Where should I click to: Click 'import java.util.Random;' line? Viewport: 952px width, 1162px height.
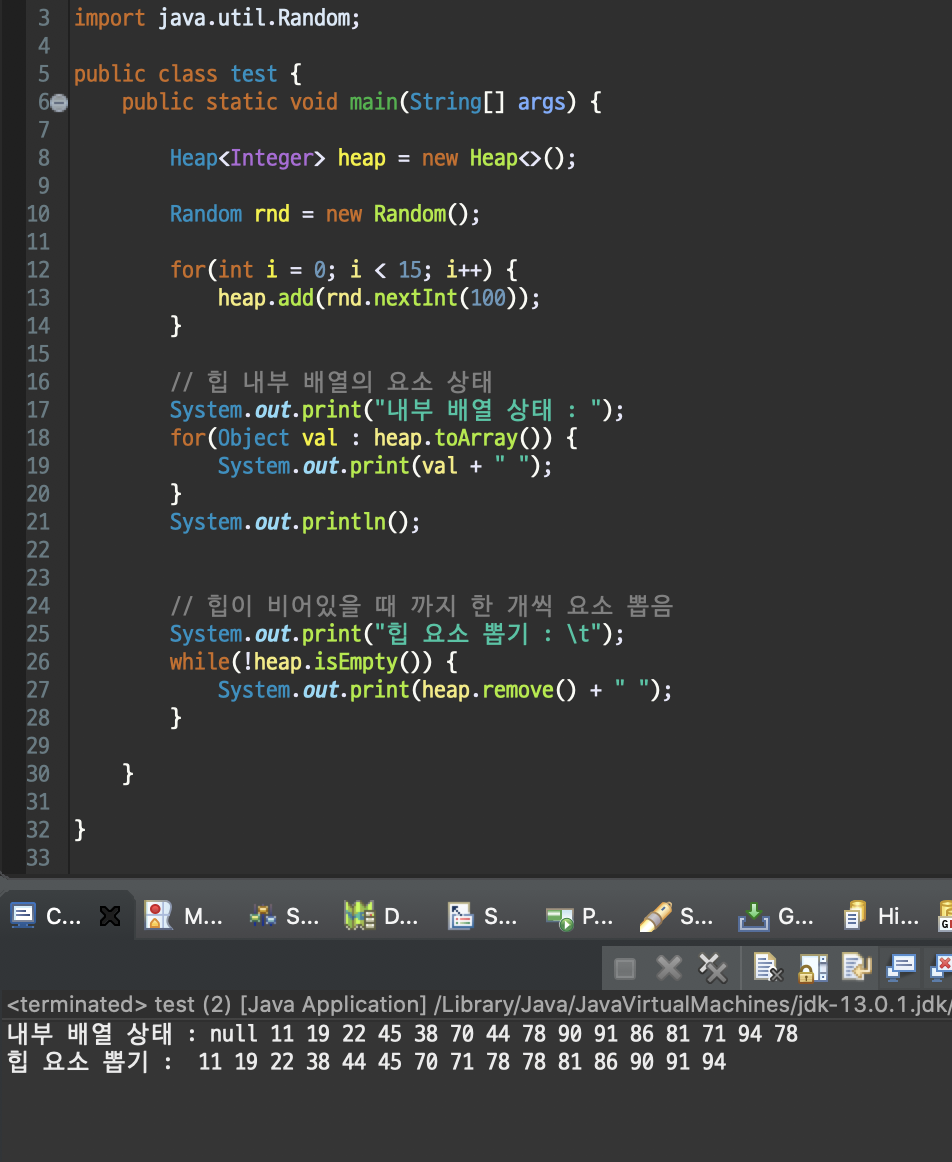[217, 18]
